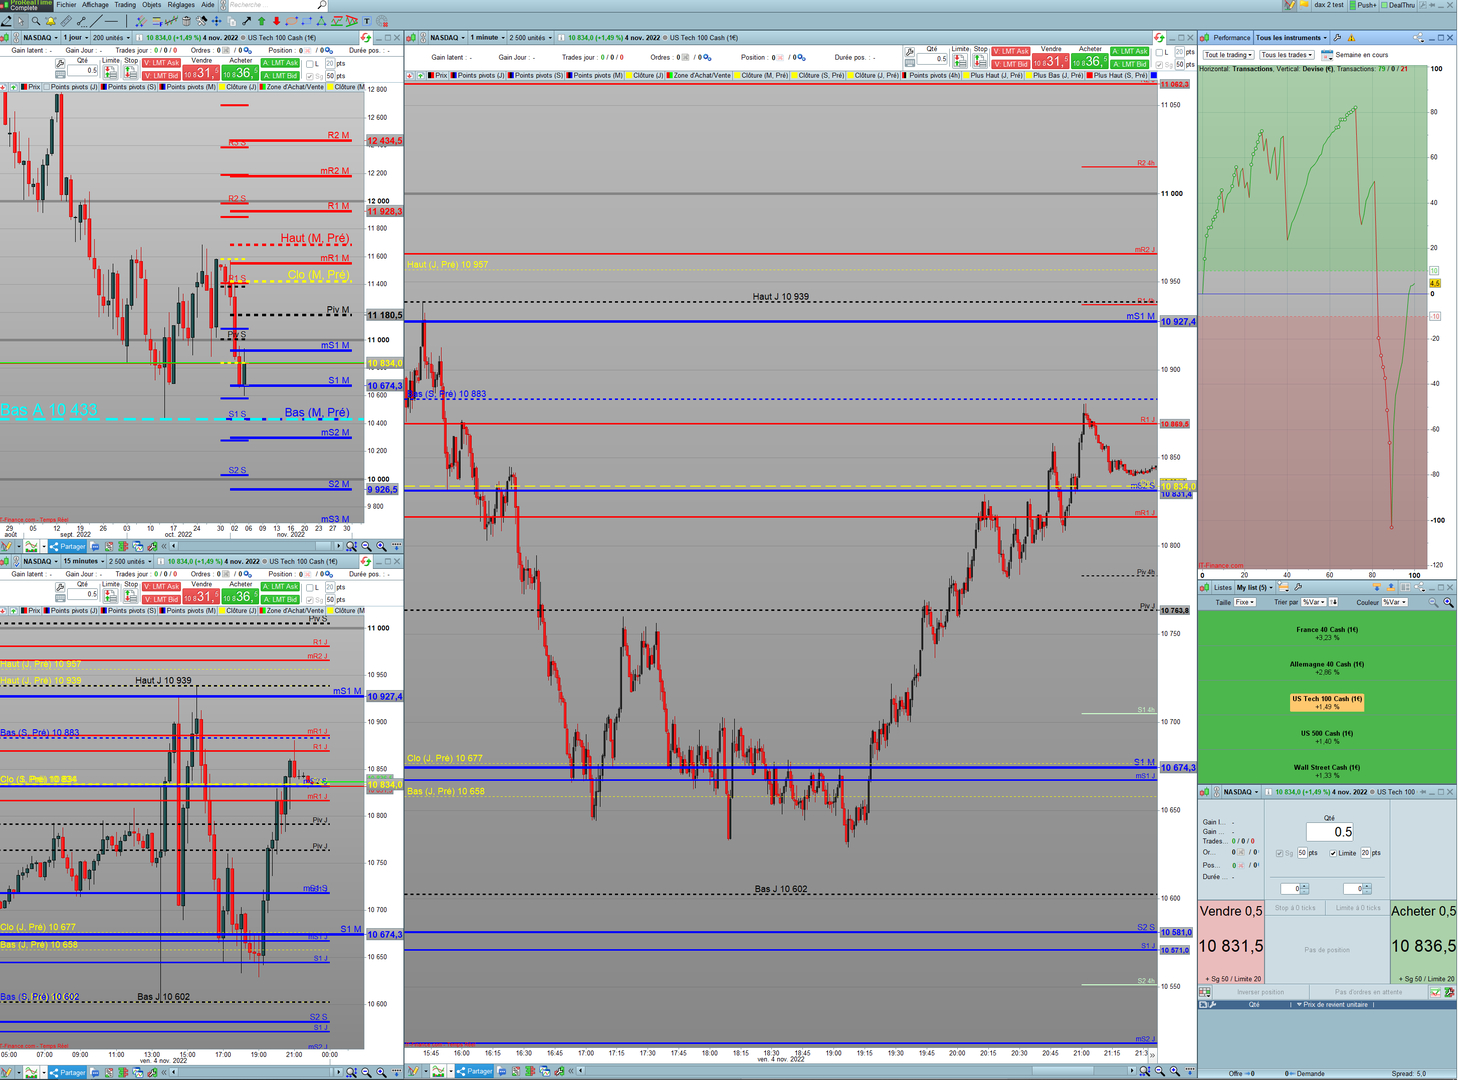This screenshot has height=1080, width=1458.
Task: Select the pencil drawing tool in the main toolbar
Action: (x=8, y=20)
